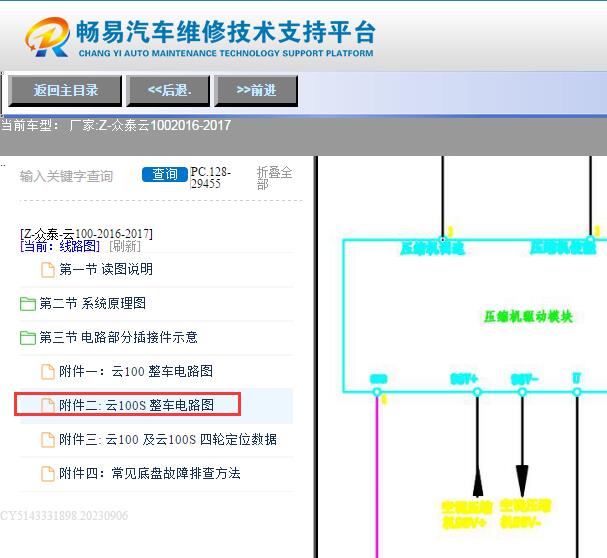This screenshot has height=558, width=607.
Task: Collapse all with 折叠全部 link
Action: 274,178
